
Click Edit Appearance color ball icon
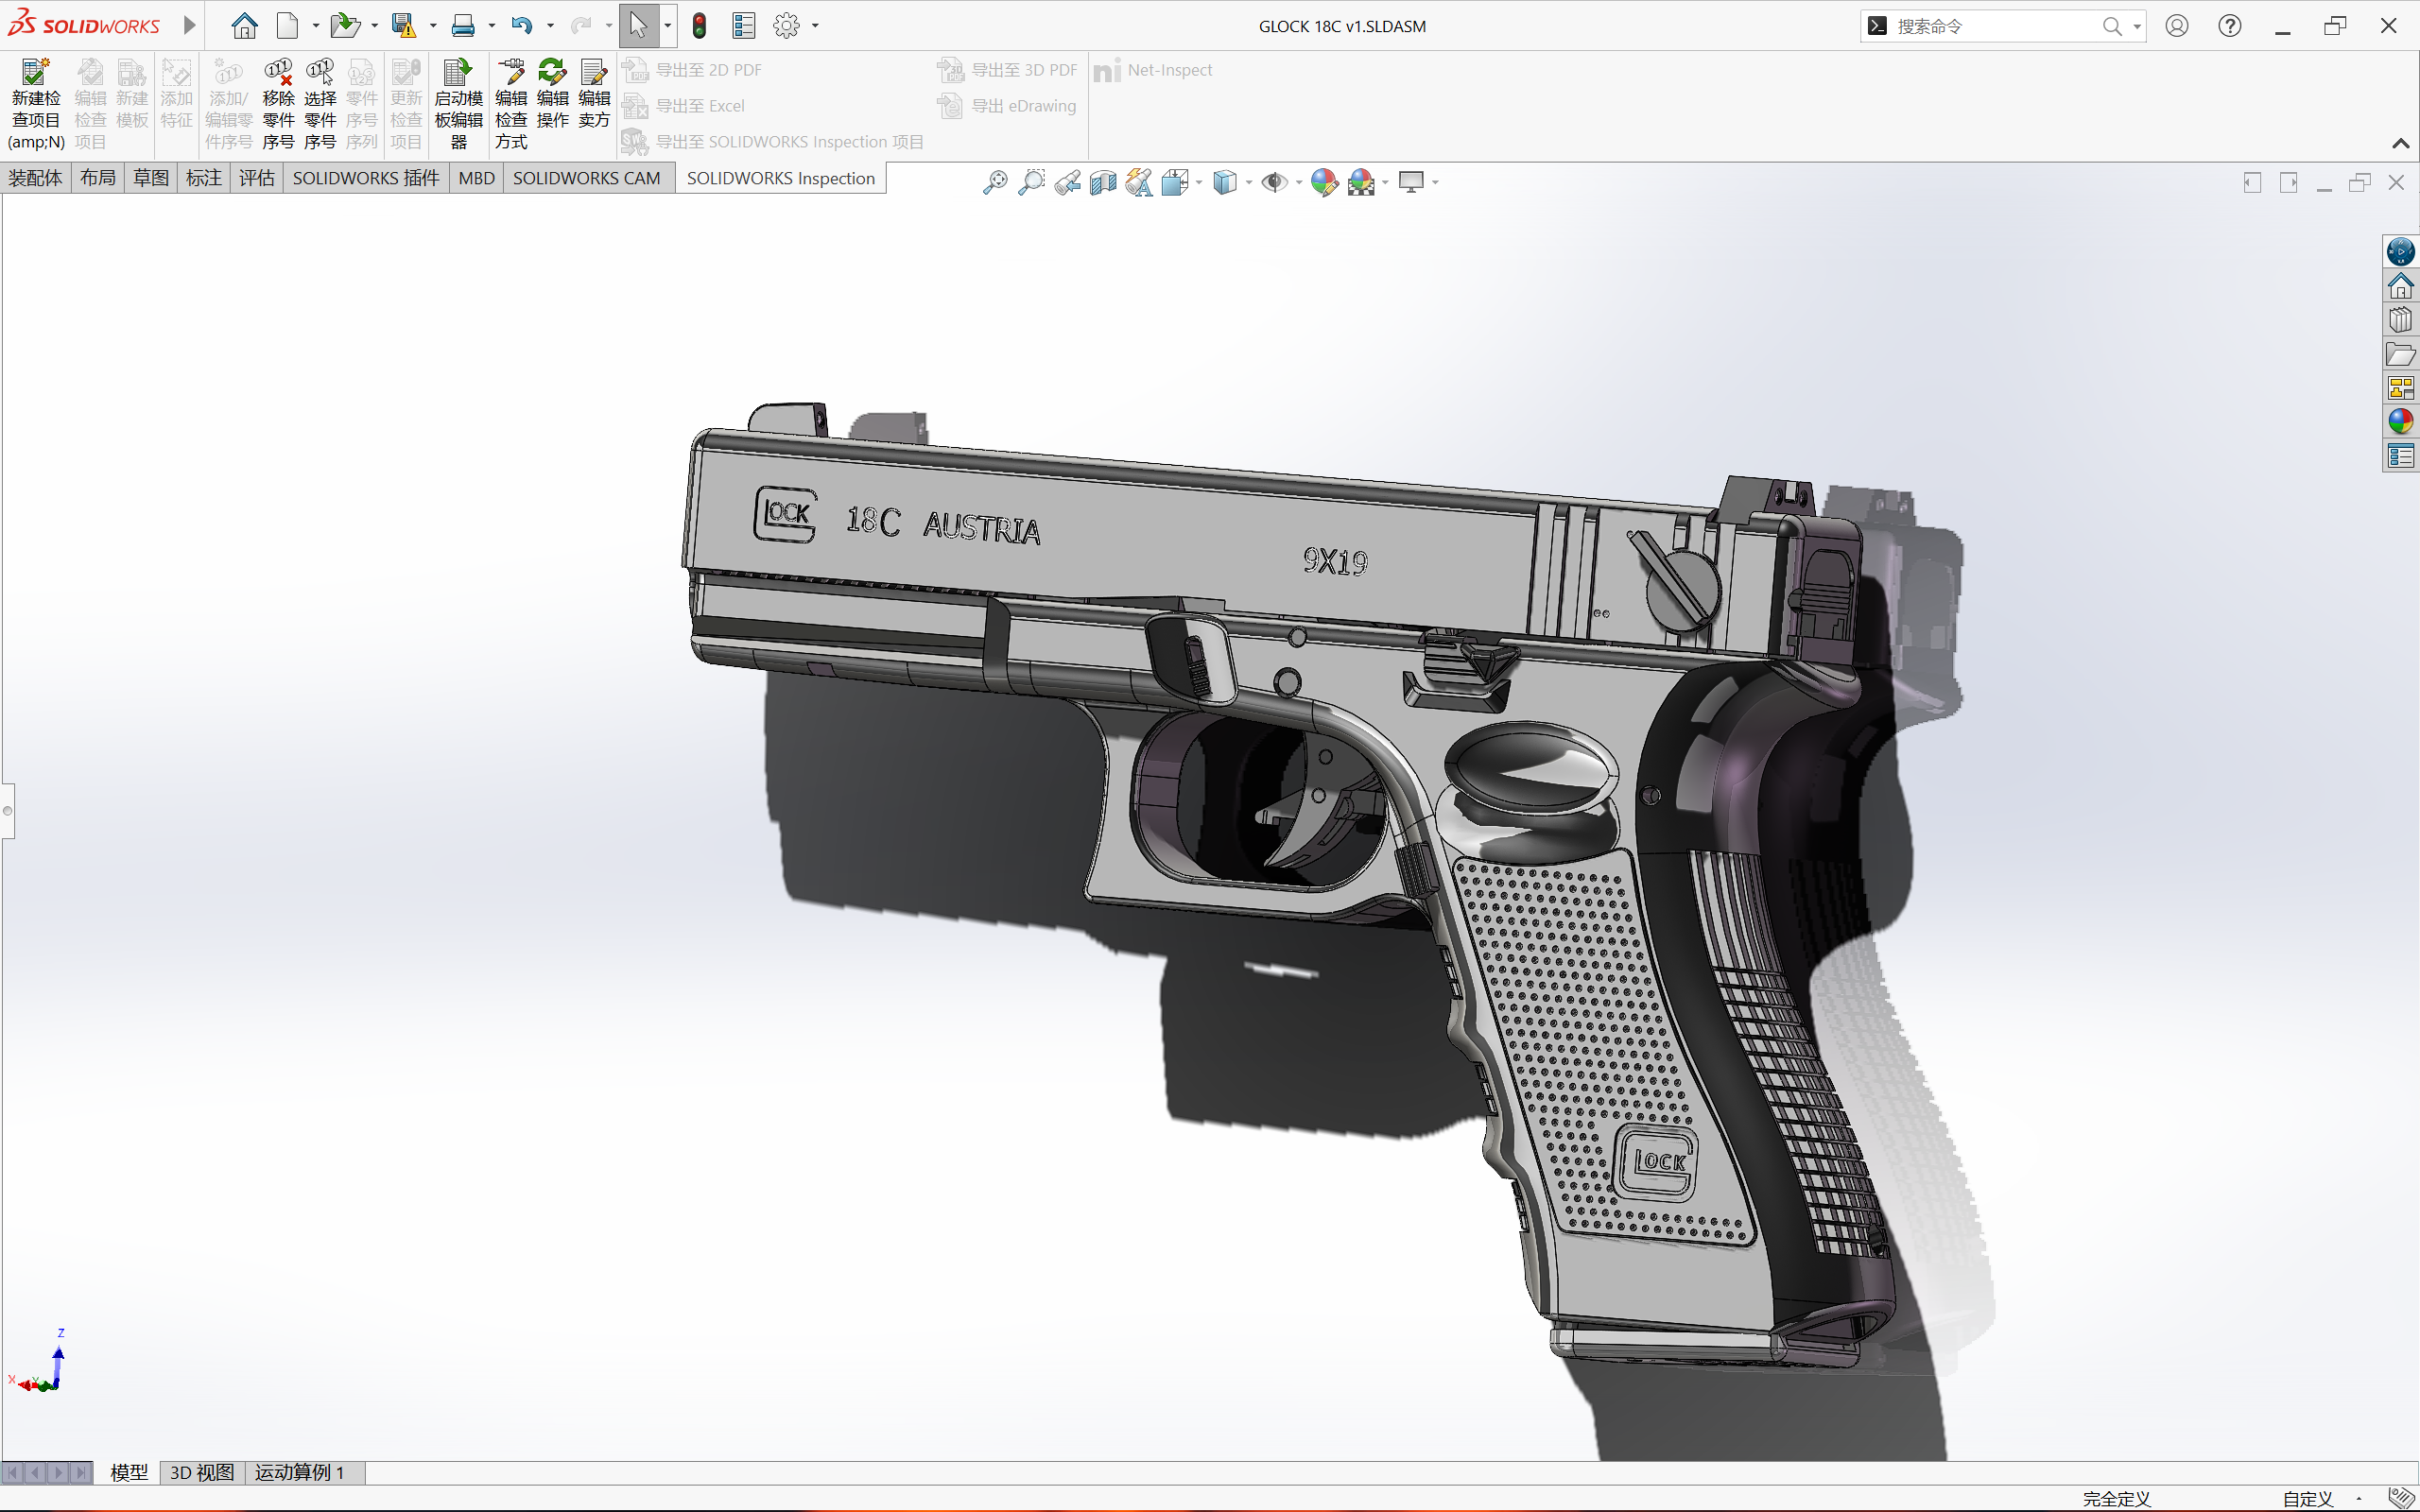tap(1324, 182)
